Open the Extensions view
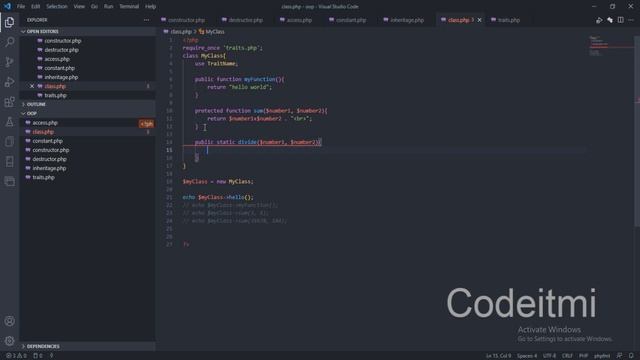 (9, 102)
